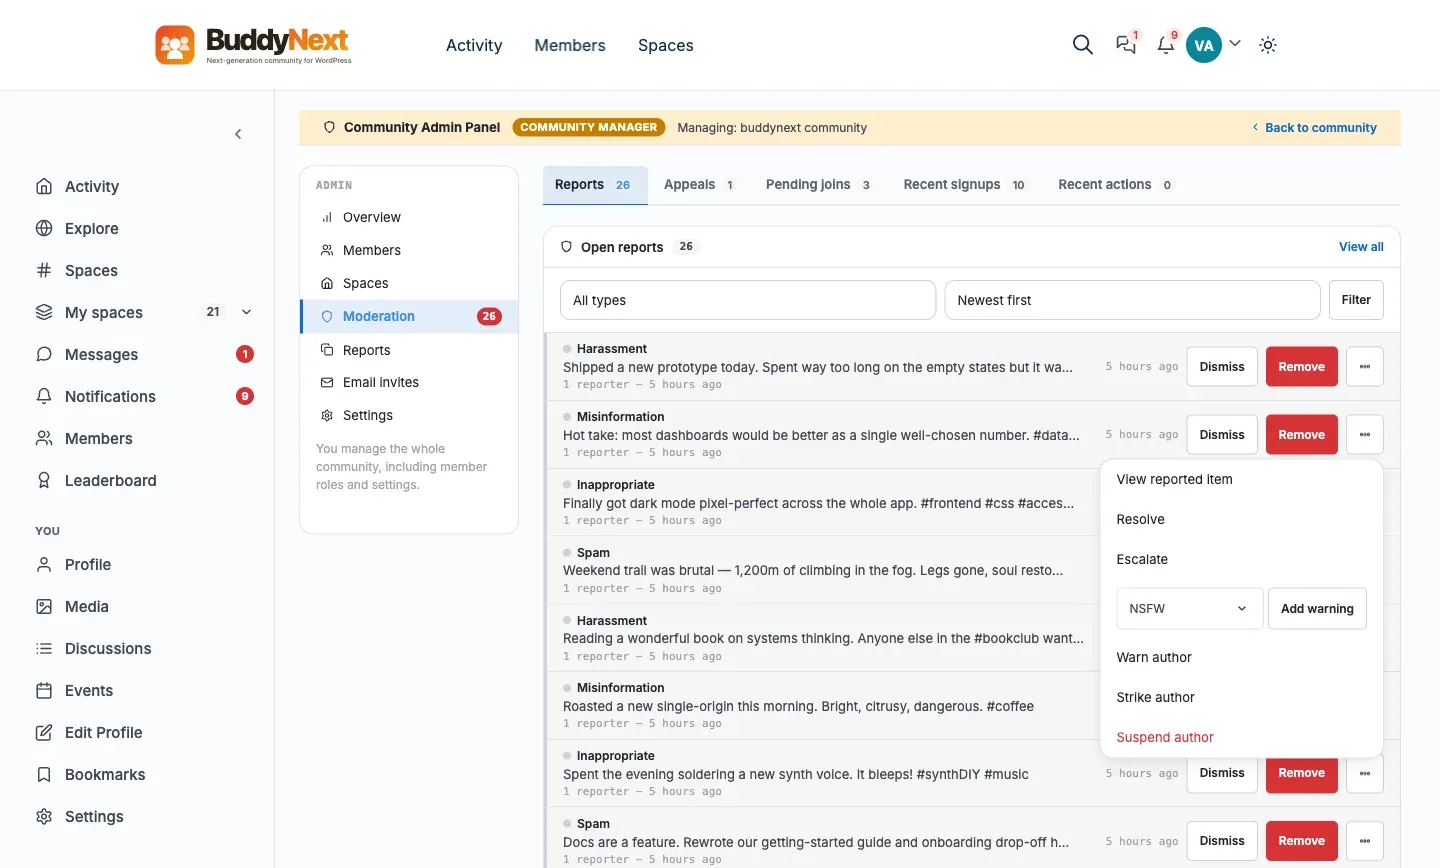Screen dimensions: 1440x868
Task: Click the Add warning button
Action: click(1317, 609)
